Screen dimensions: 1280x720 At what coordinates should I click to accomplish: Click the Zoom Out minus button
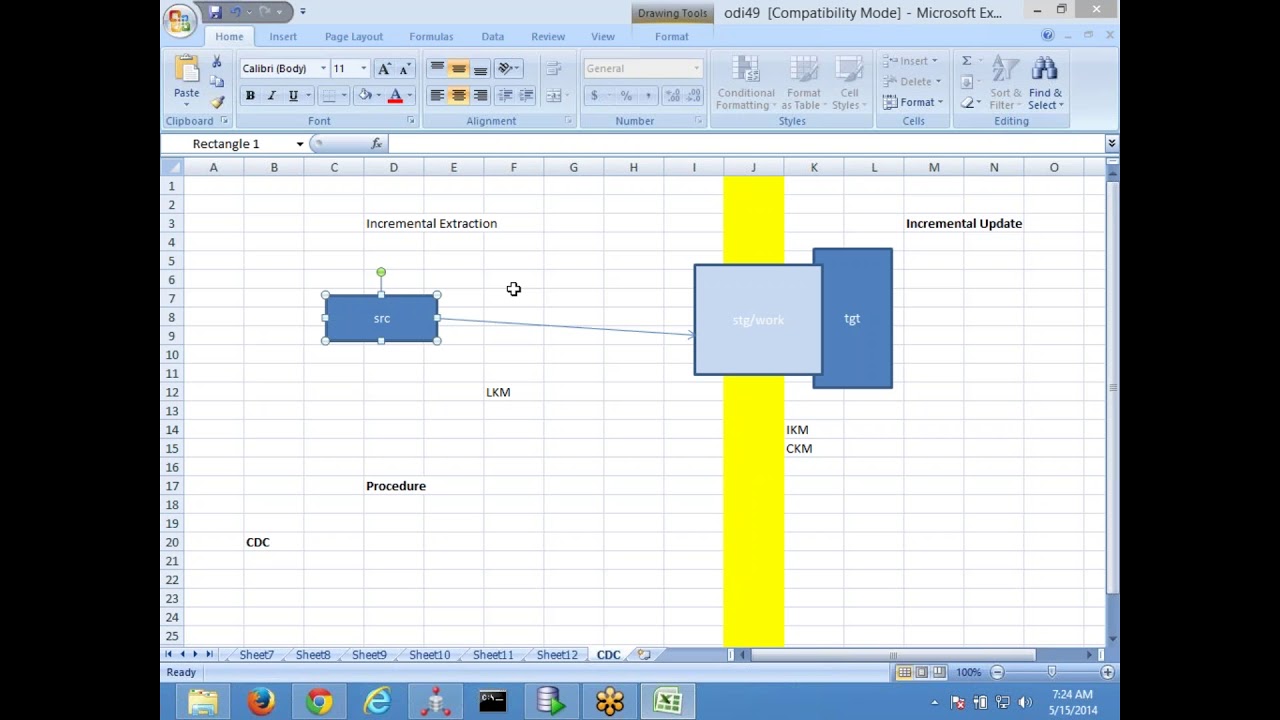point(997,673)
